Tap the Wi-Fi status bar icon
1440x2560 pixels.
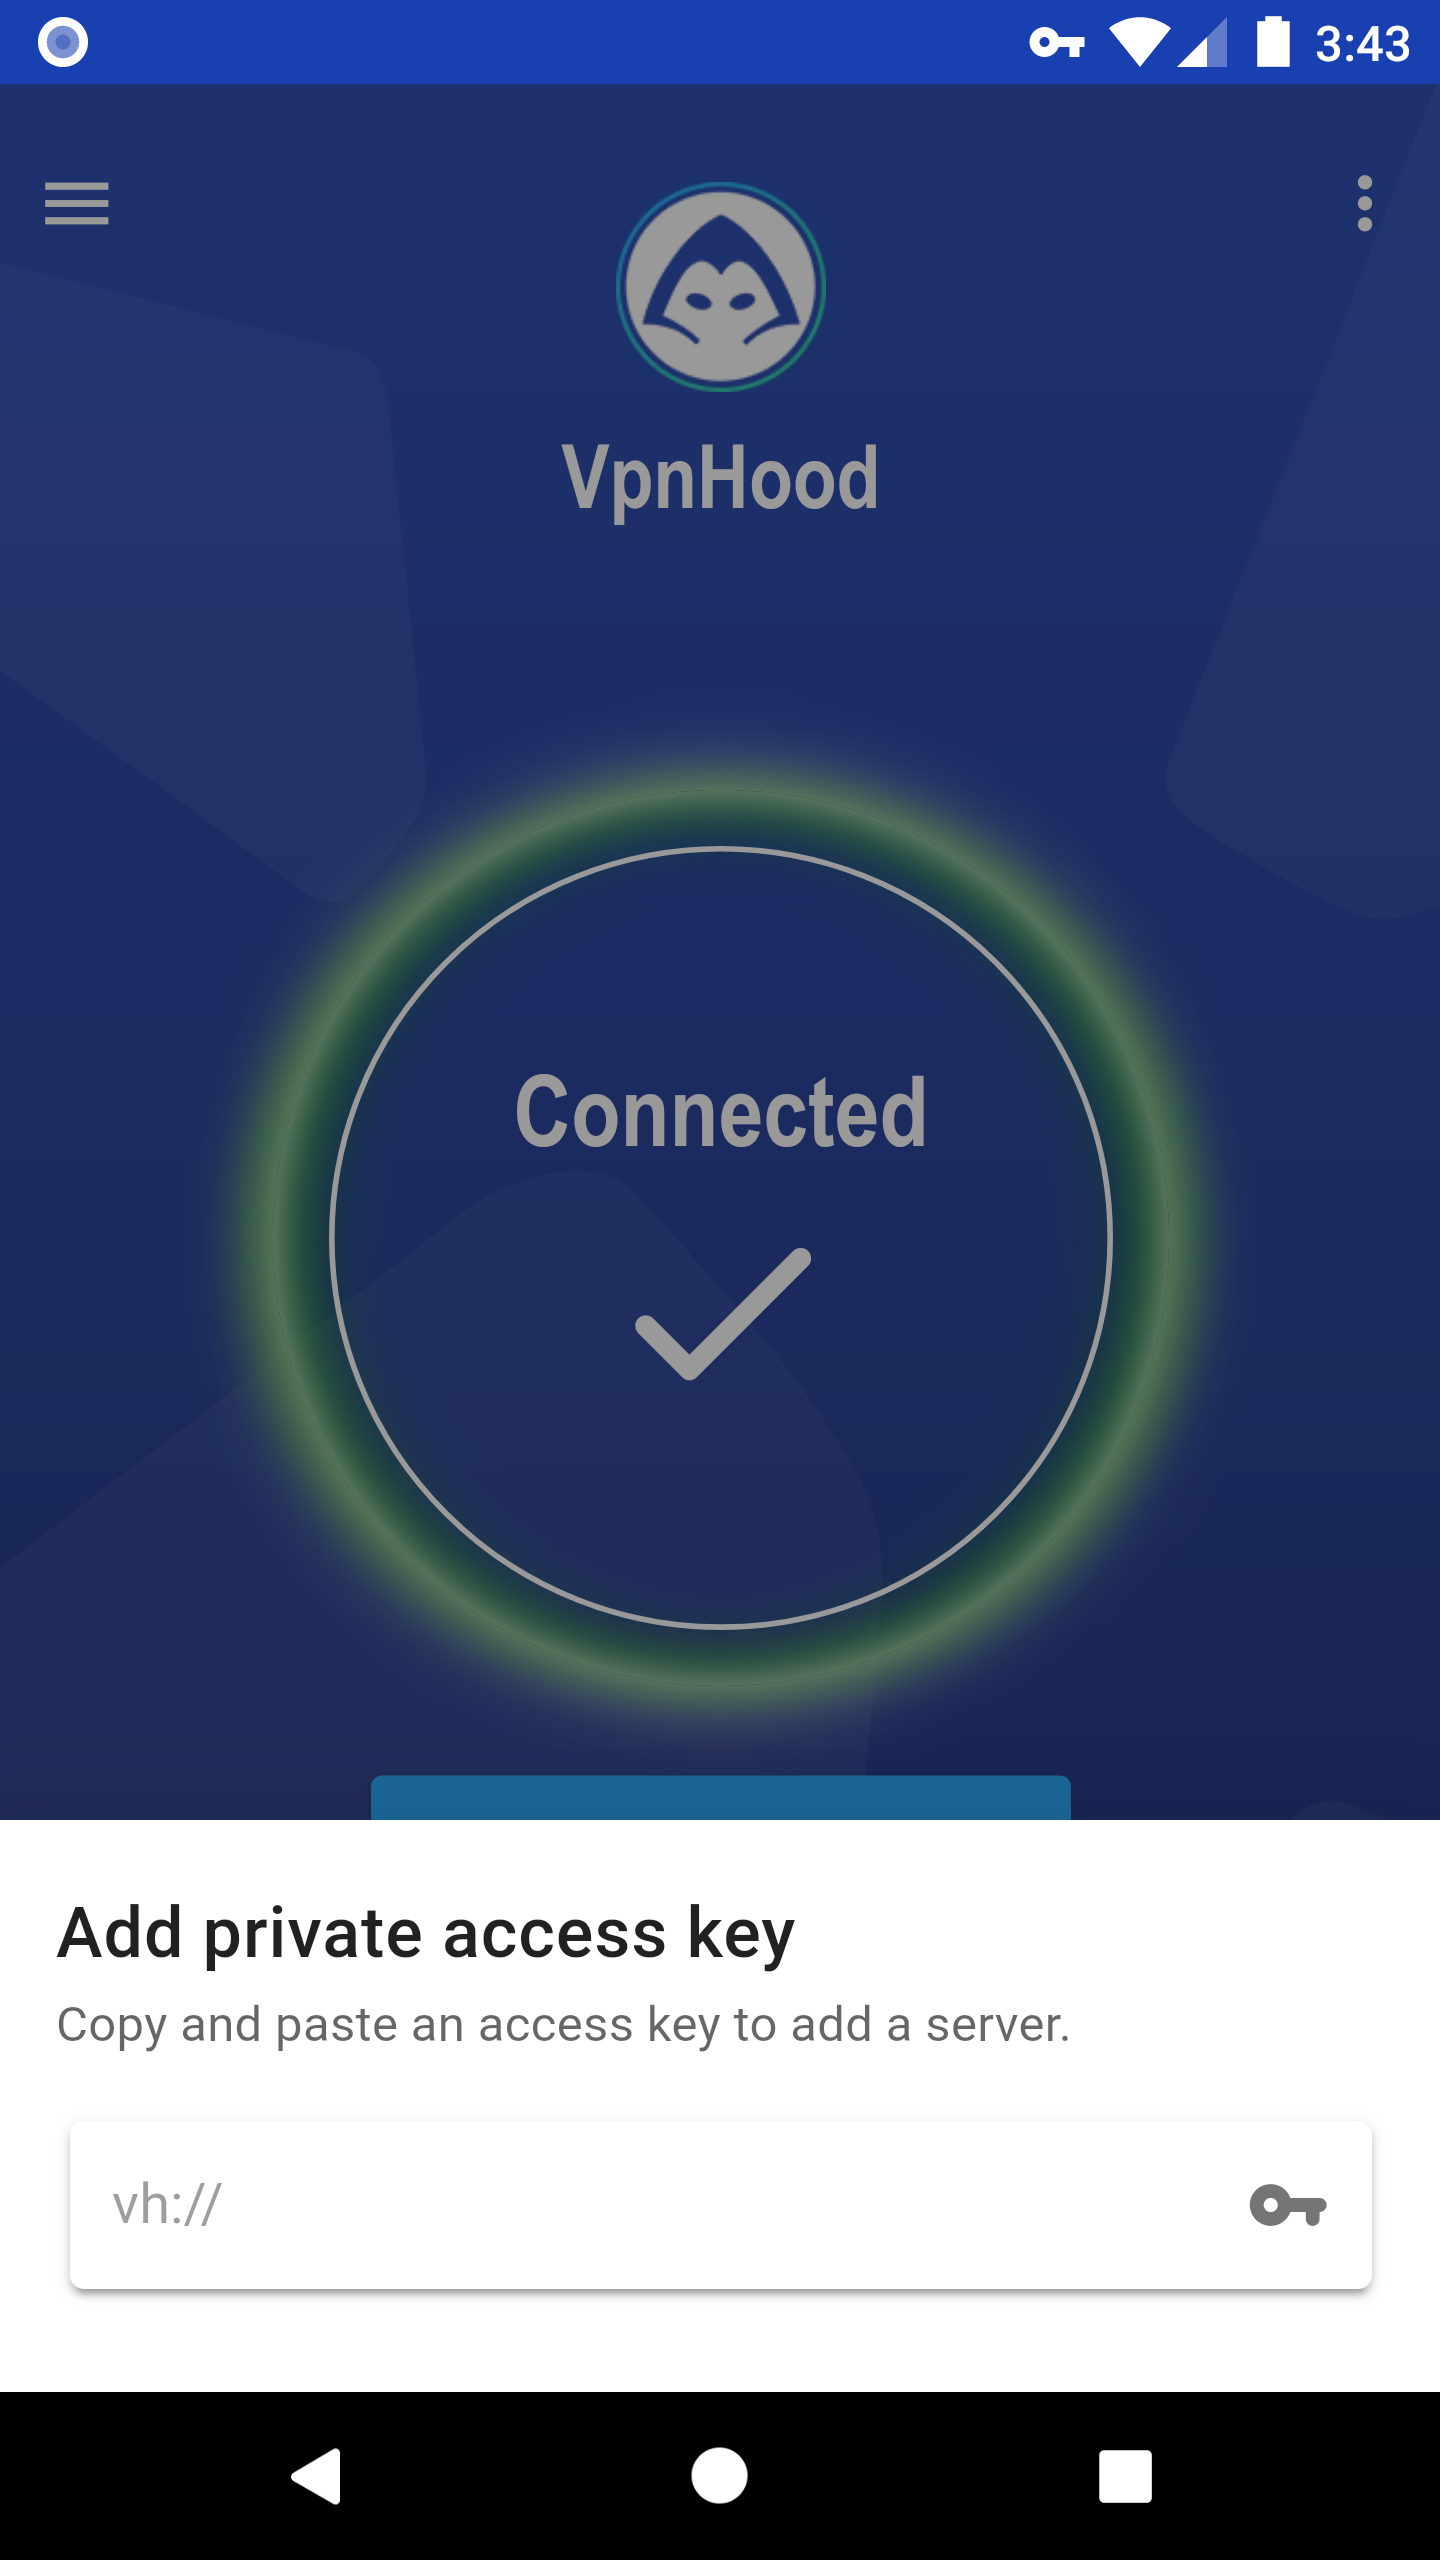pos(1140,43)
